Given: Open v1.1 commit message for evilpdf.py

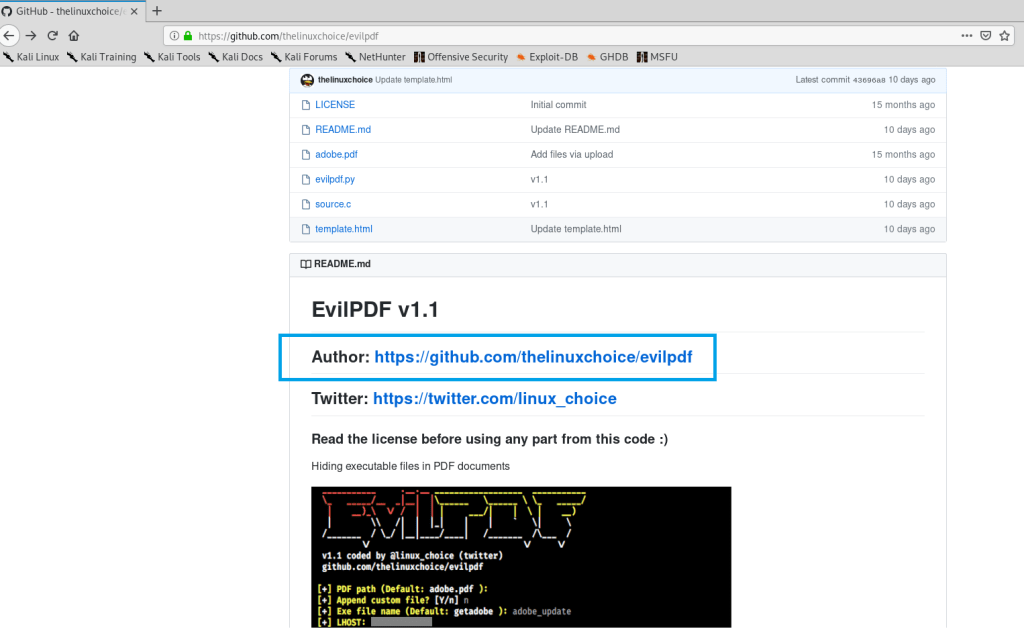Looking at the screenshot, I should click(539, 179).
